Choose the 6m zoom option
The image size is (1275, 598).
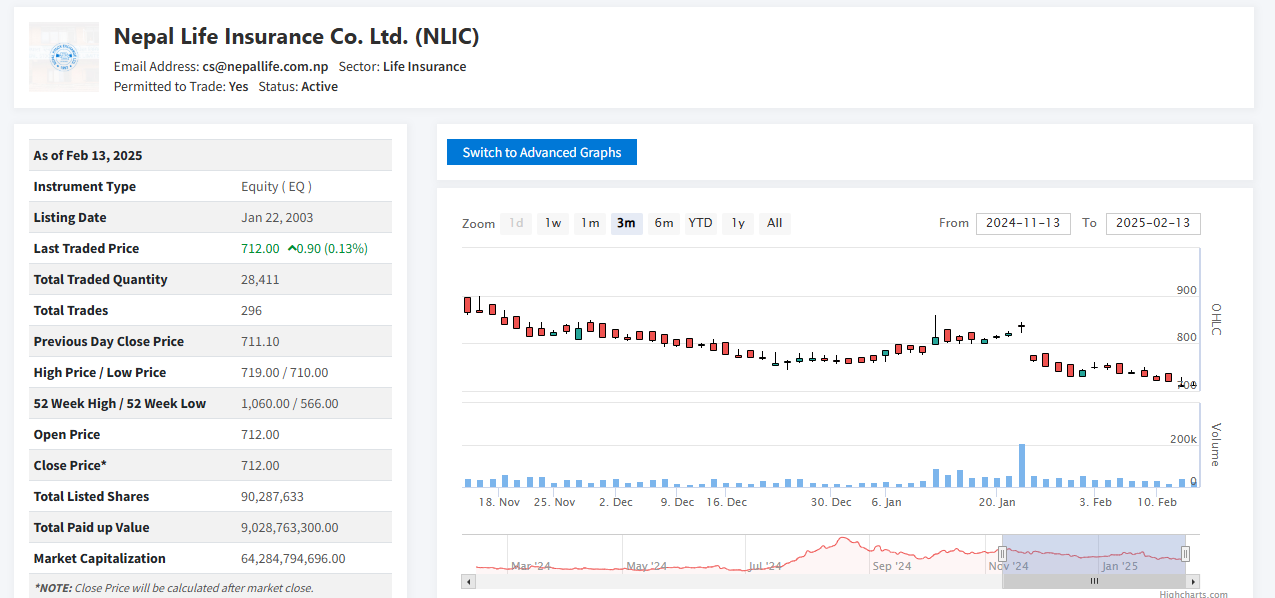pyautogui.click(x=663, y=223)
